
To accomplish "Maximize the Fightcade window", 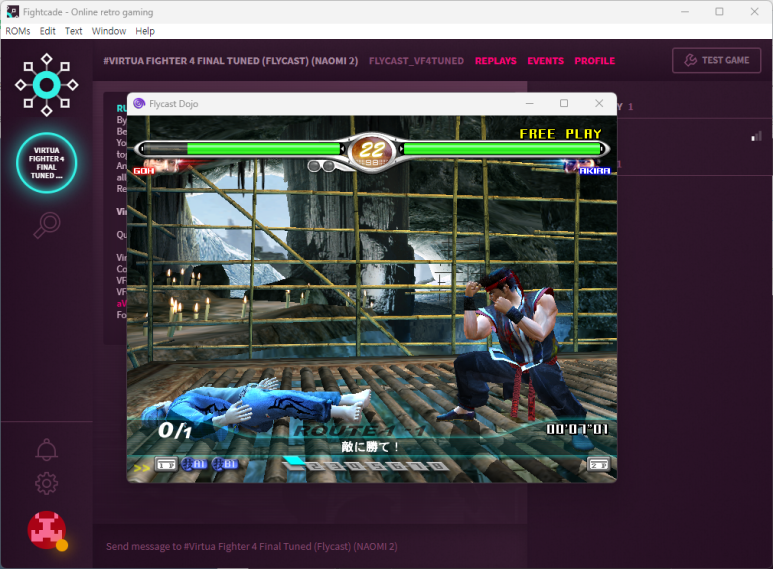I will 719,12.
